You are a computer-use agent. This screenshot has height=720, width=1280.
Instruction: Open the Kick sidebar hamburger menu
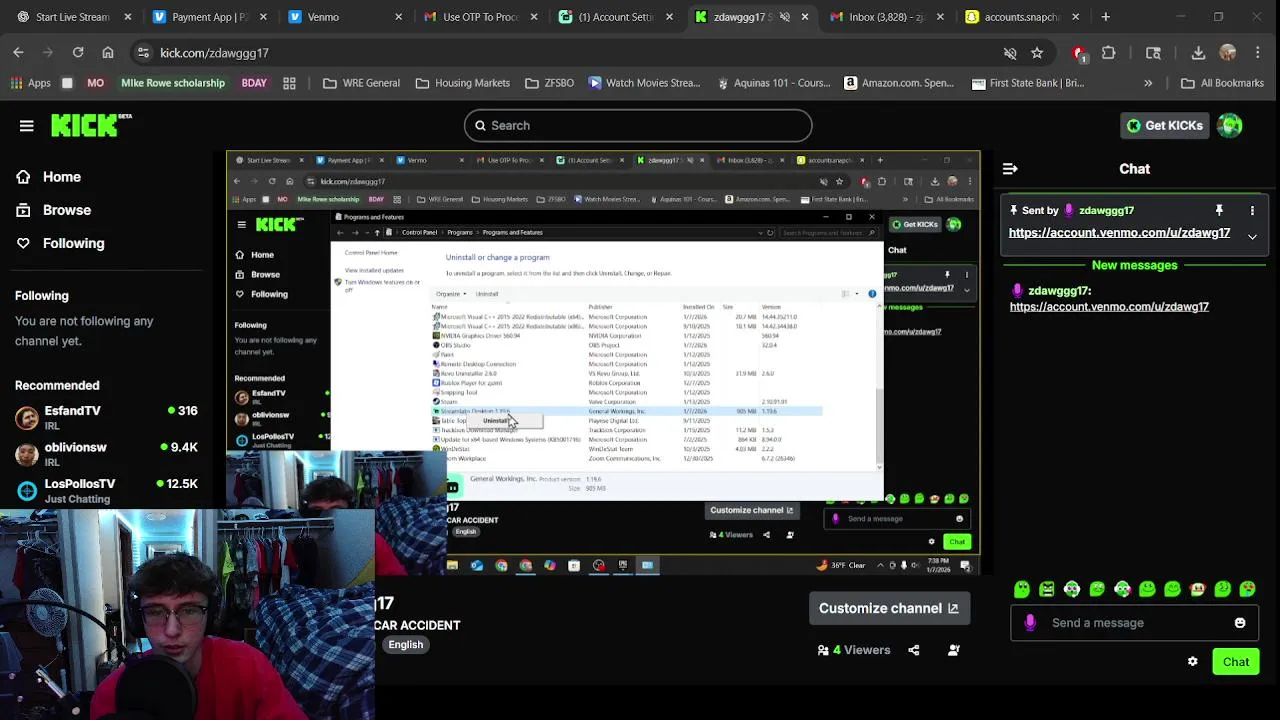click(x=27, y=125)
